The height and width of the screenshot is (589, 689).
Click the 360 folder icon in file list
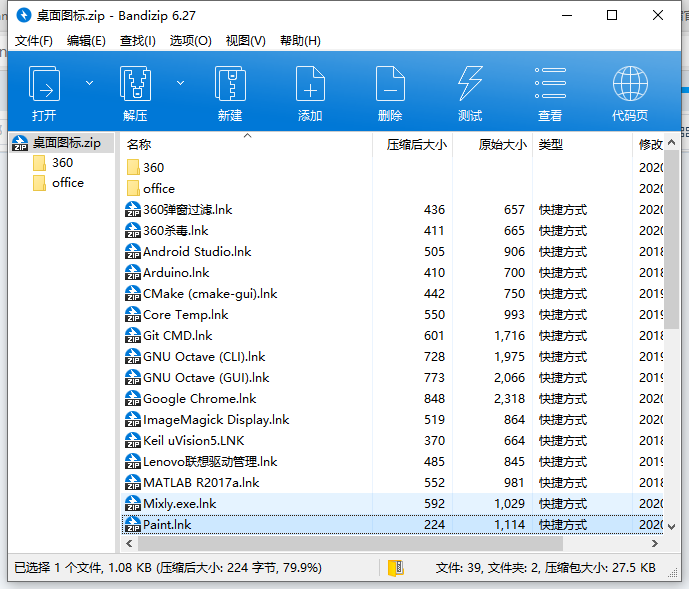click(x=133, y=167)
